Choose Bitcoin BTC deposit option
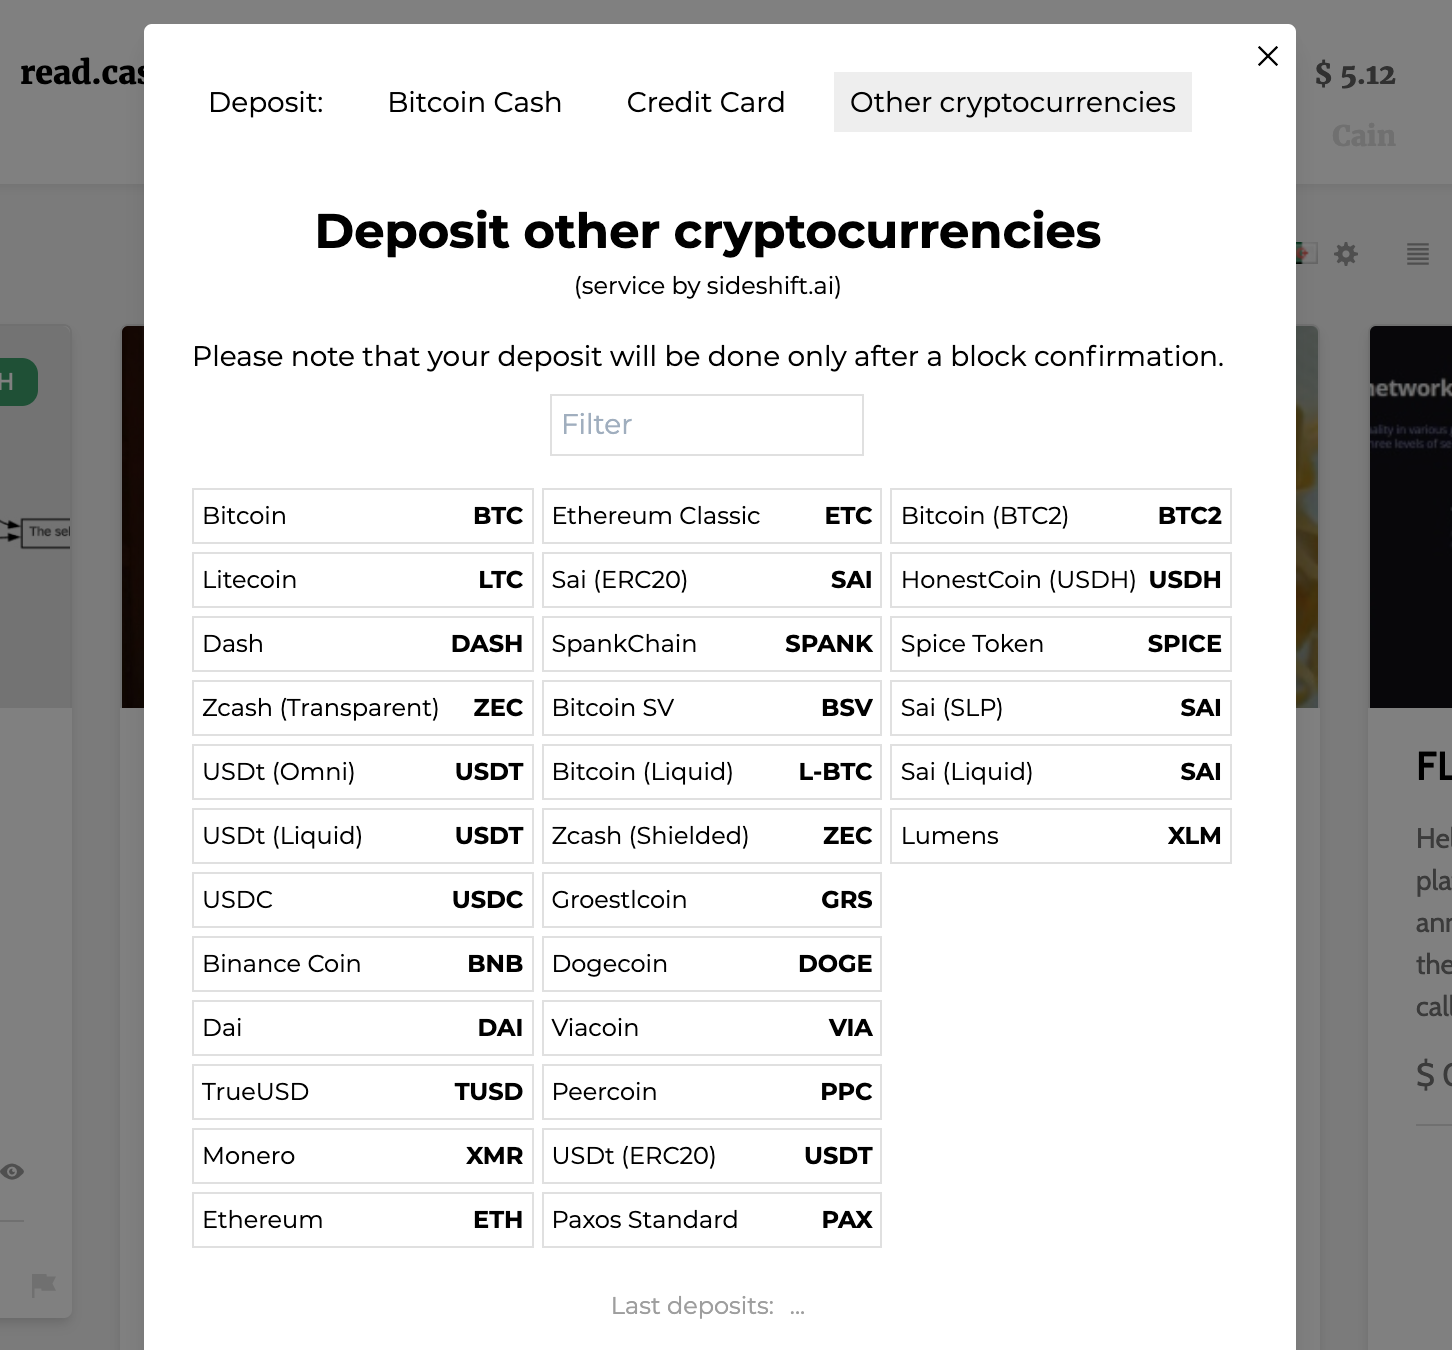Screen dimensions: 1452x1350 click(362, 516)
